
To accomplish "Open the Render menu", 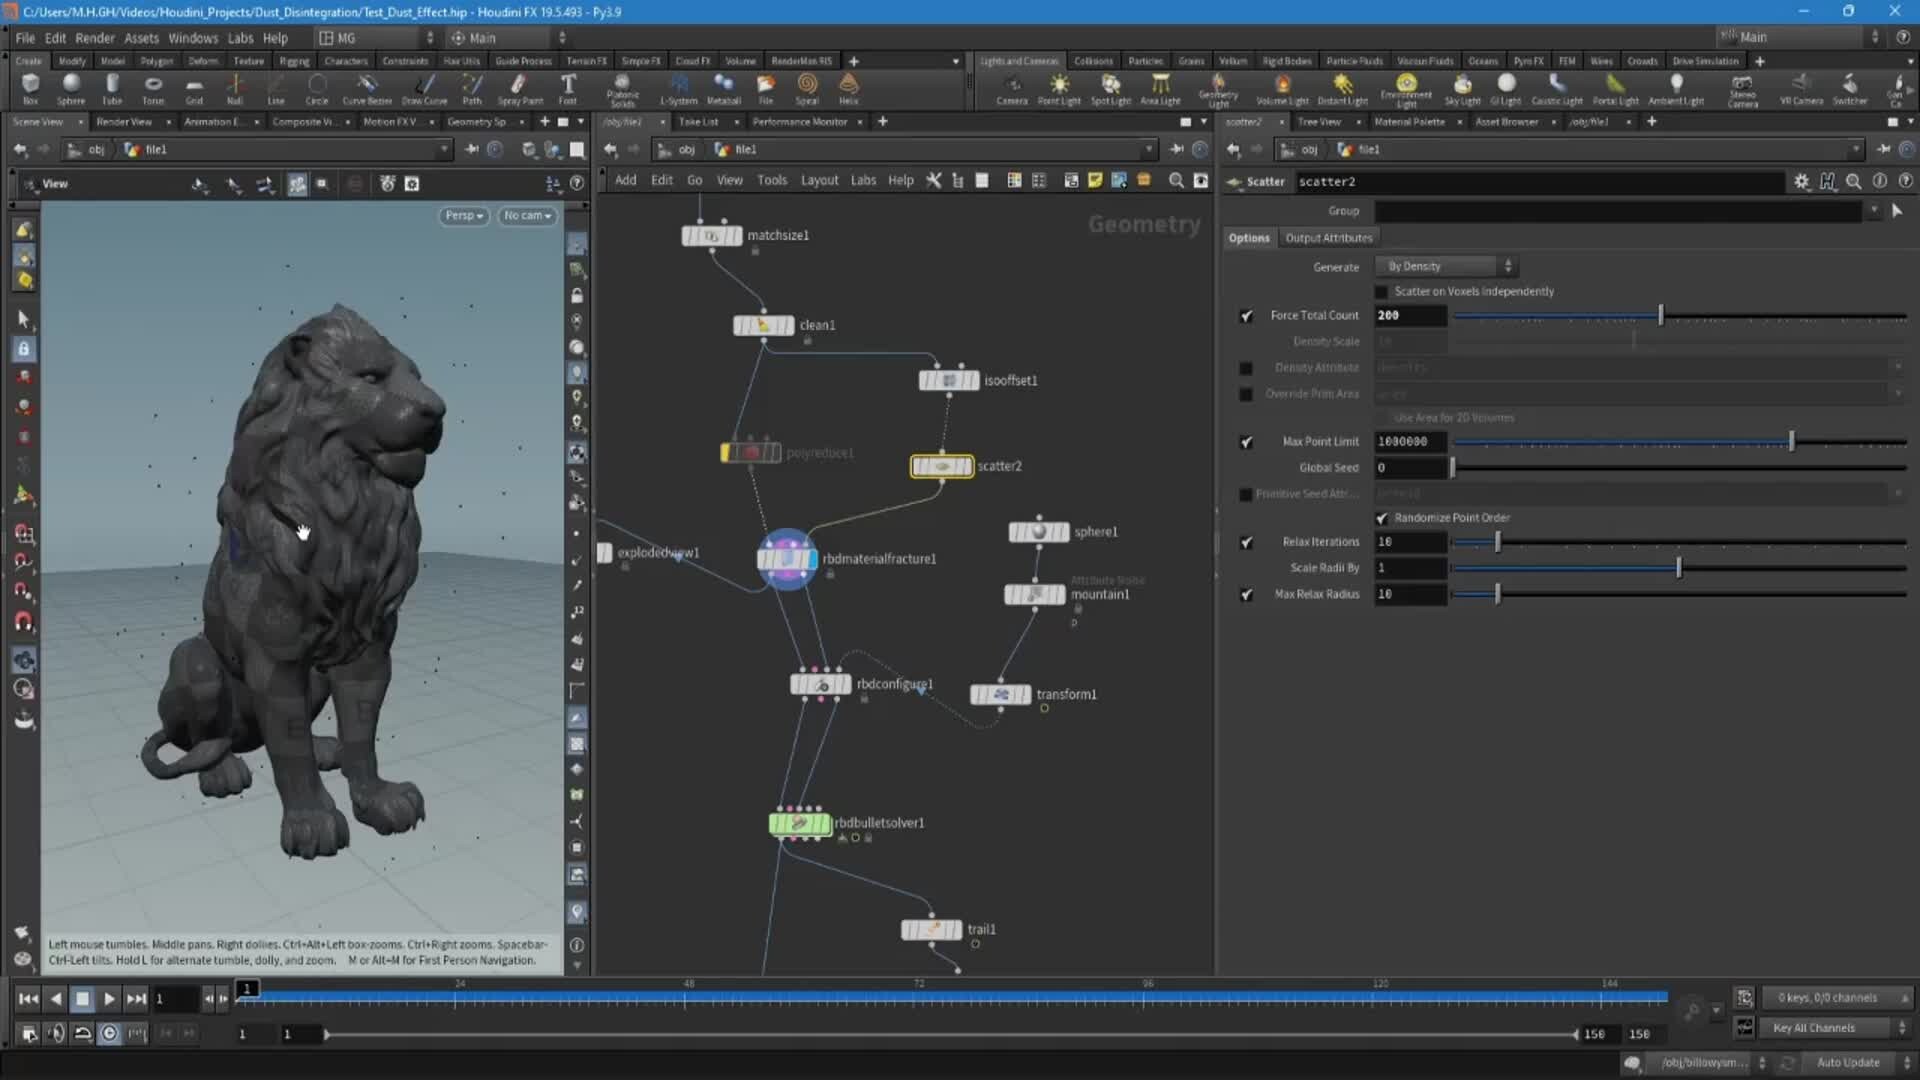I will tap(95, 37).
